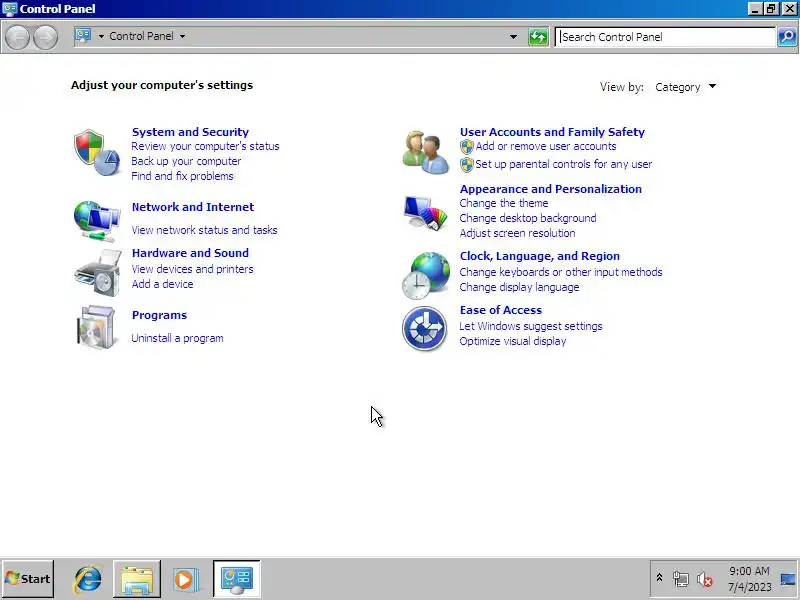This screenshot has height=600, width=800.
Task: Open the Start menu
Action: 28,579
